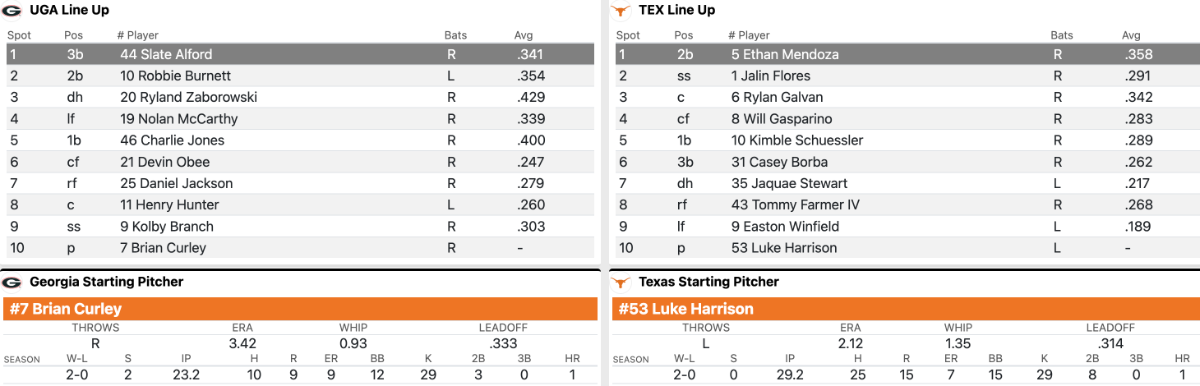Screen dimensions: 1200x386
Task: Click the Avg column header in UGA lineup
Action: click(x=524, y=35)
